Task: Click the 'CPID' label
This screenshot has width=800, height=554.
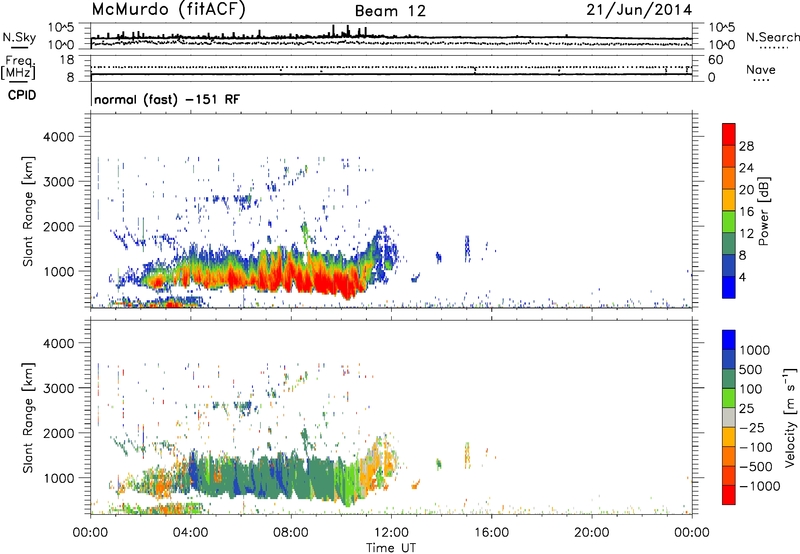Action: click(22, 95)
